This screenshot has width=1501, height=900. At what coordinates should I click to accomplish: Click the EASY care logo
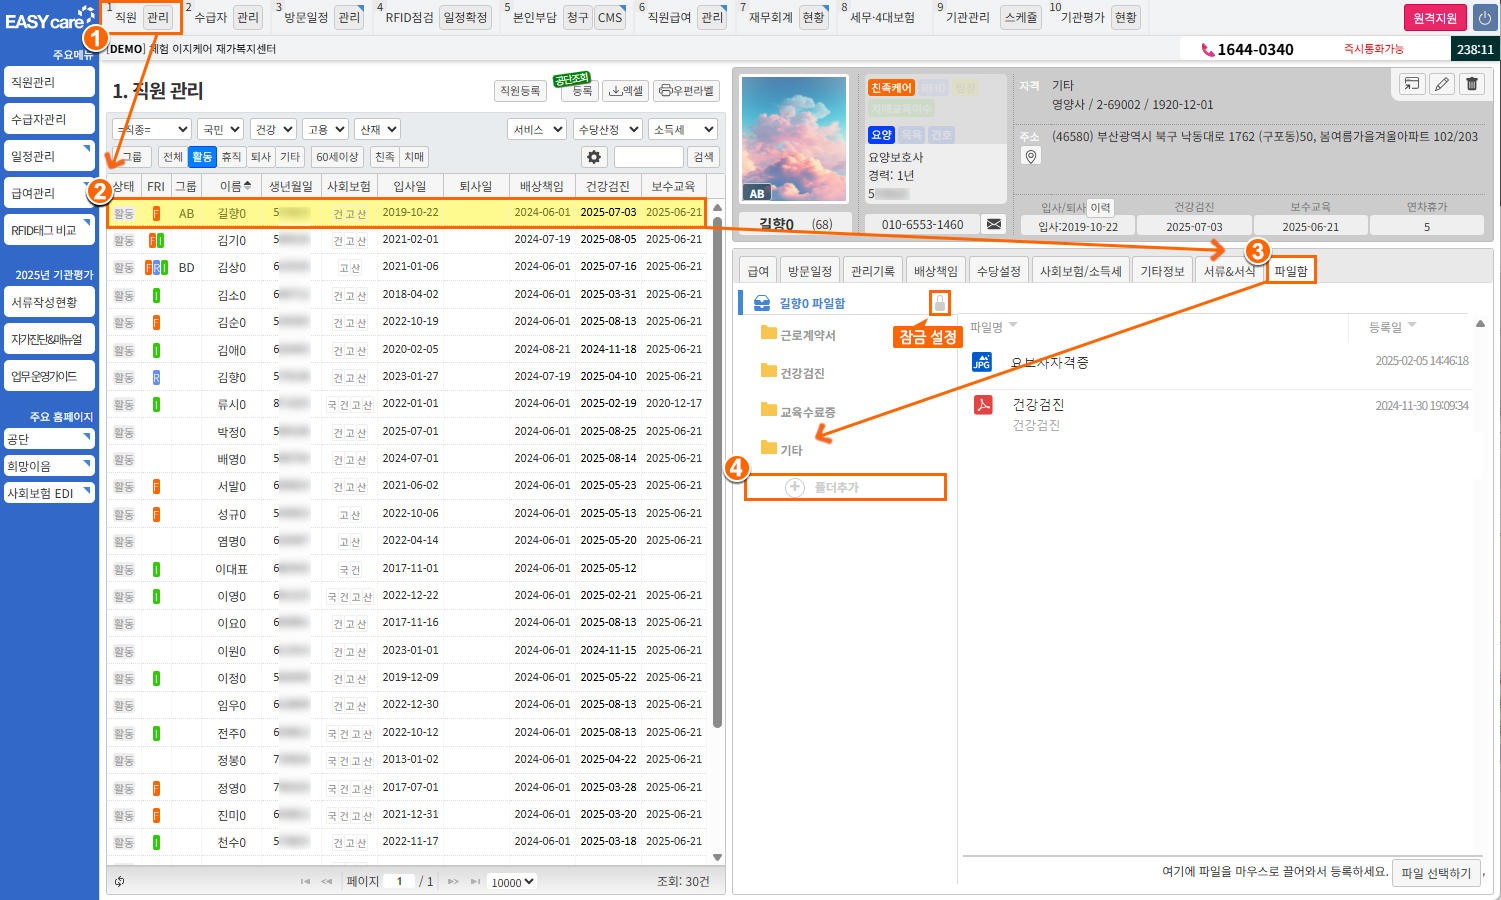coord(50,19)
